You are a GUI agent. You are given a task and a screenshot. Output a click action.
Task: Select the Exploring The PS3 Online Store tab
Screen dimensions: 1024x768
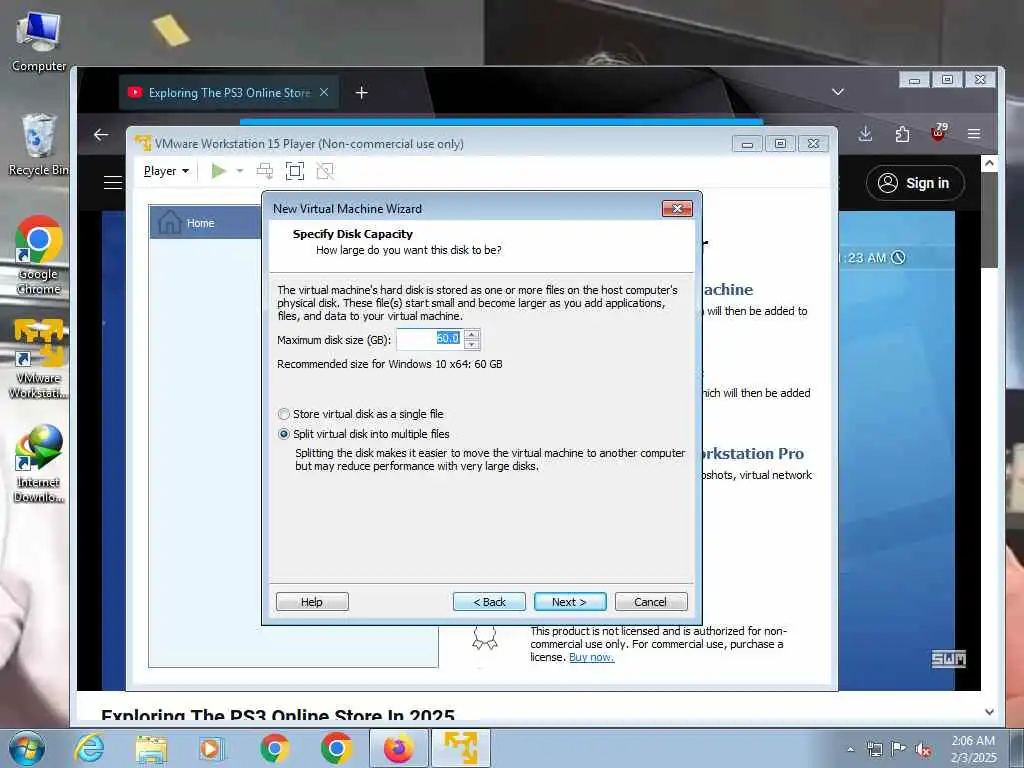point(229,93)
